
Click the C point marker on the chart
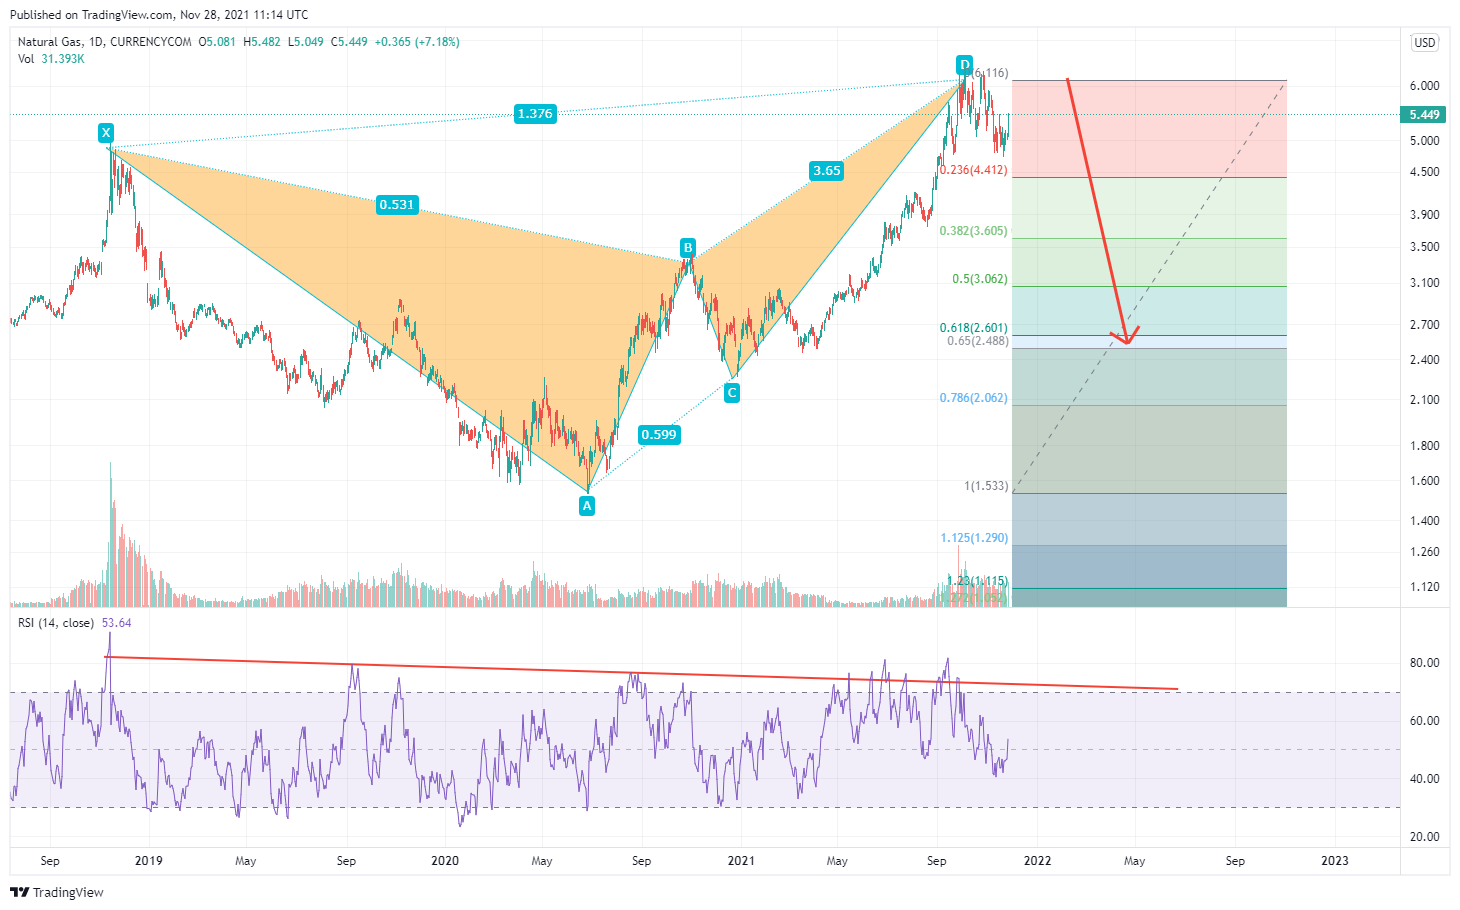(732, 393)
